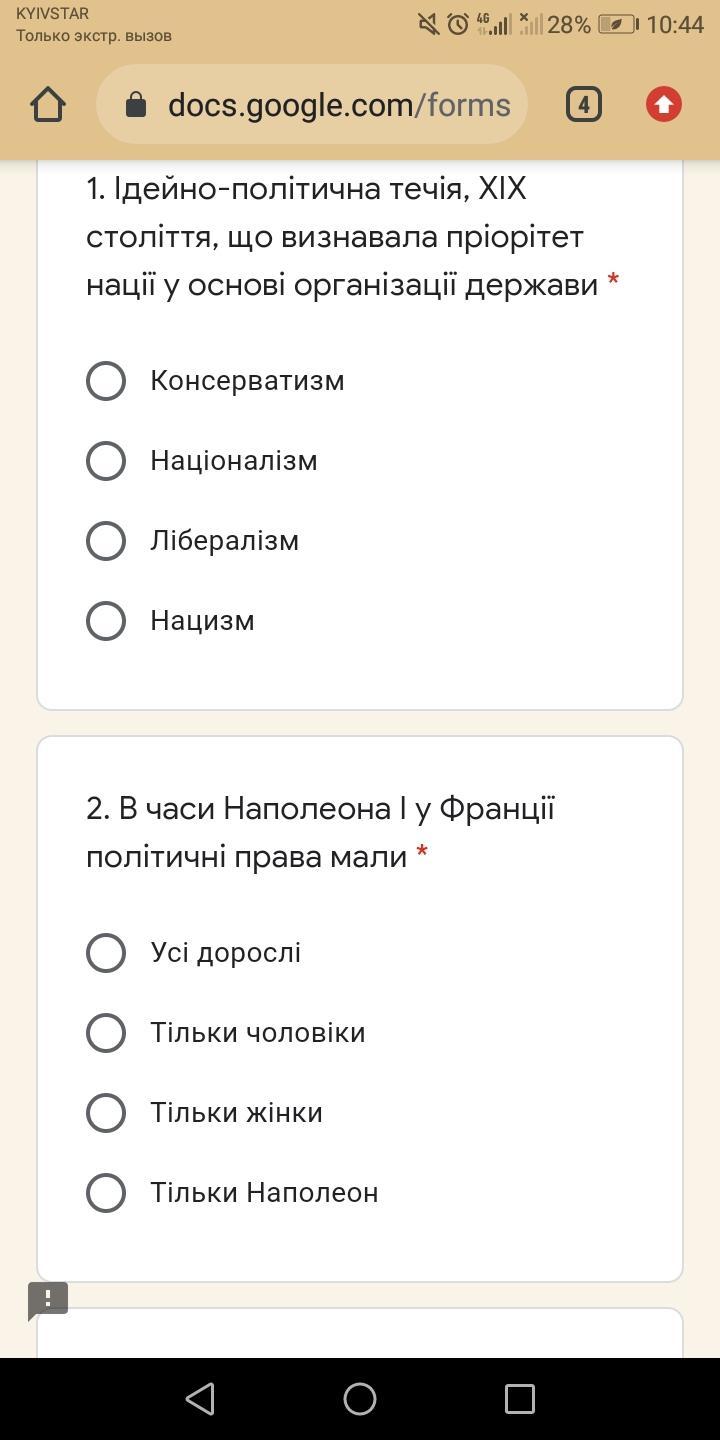Viewport: 720px width, 1440px height.
Task: Select the Тільки жінки radio option
Action: point(106,1113)
